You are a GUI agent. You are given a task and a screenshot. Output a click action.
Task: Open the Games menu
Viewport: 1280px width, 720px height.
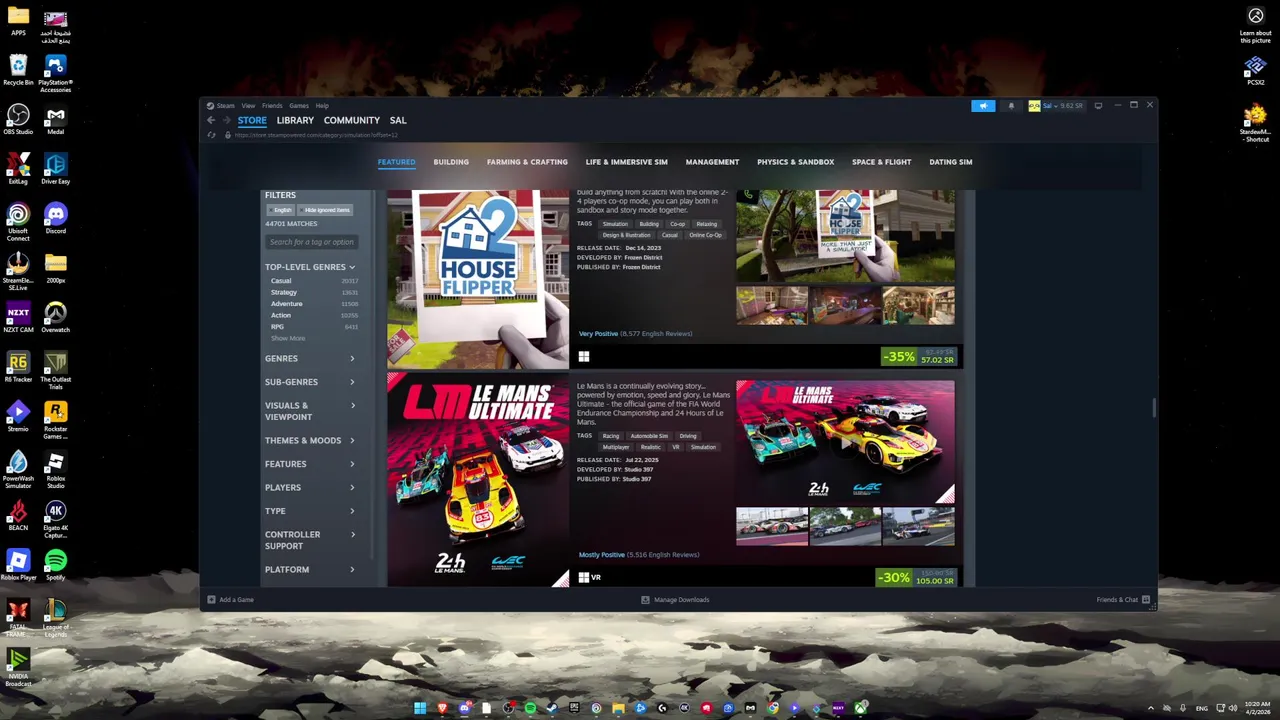(x=299, y=106)
